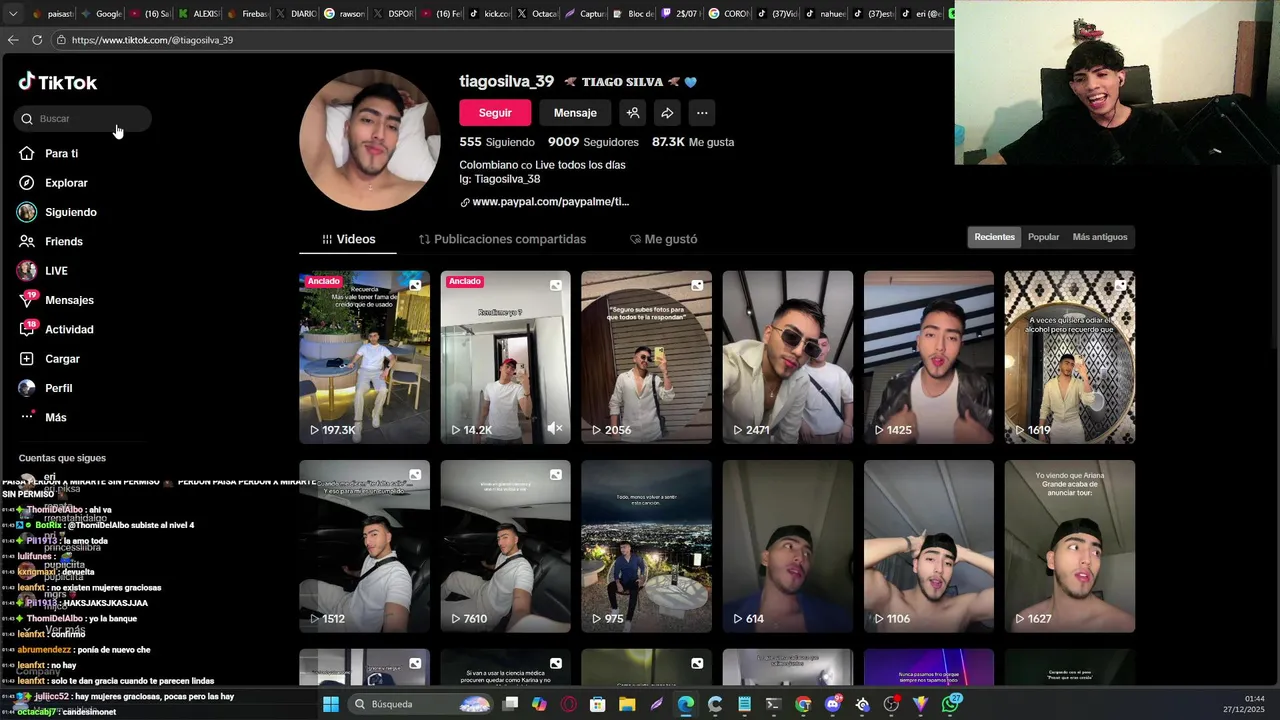Click the share arrow icon on profile
Image resolution: width=1280 pixels, height=720 pixels.
(x=667, y=113)
